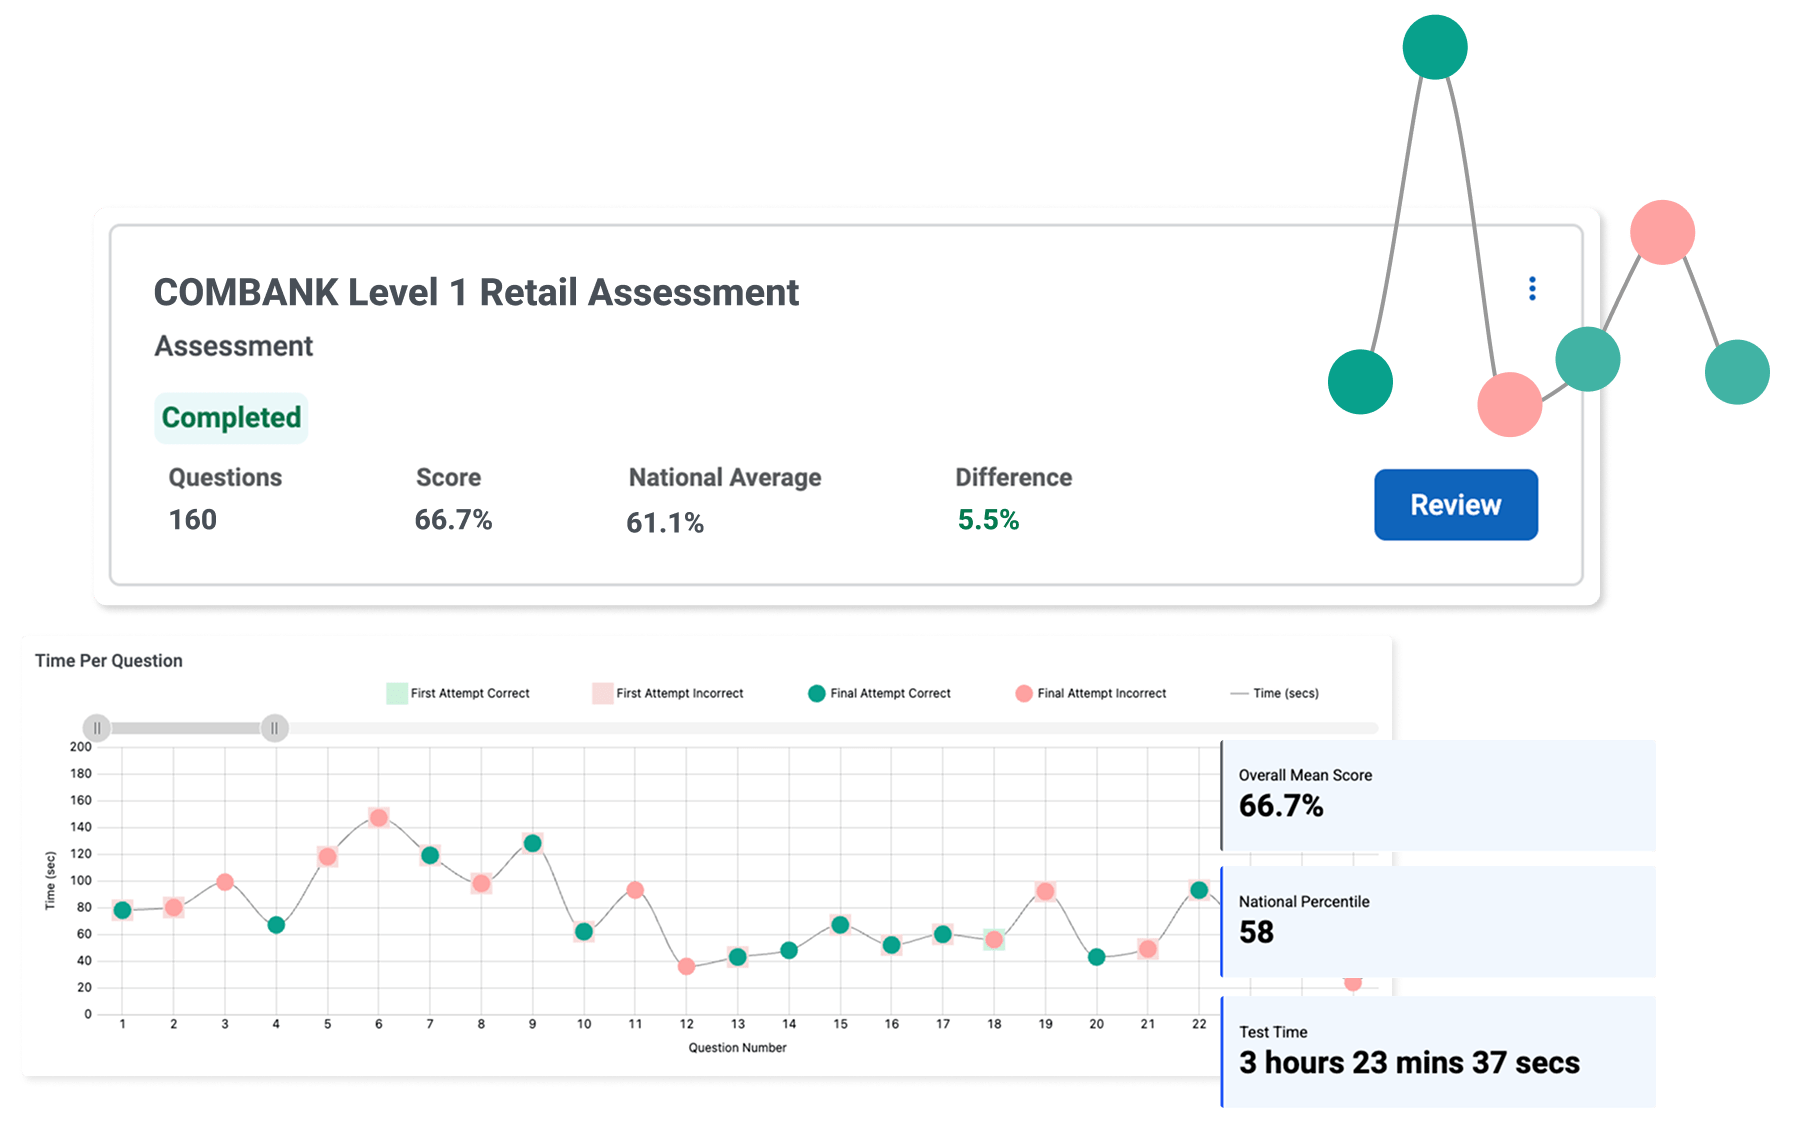Click data point for question 18
Screen dimensions: 1816x1130
(x=994, y=940)
